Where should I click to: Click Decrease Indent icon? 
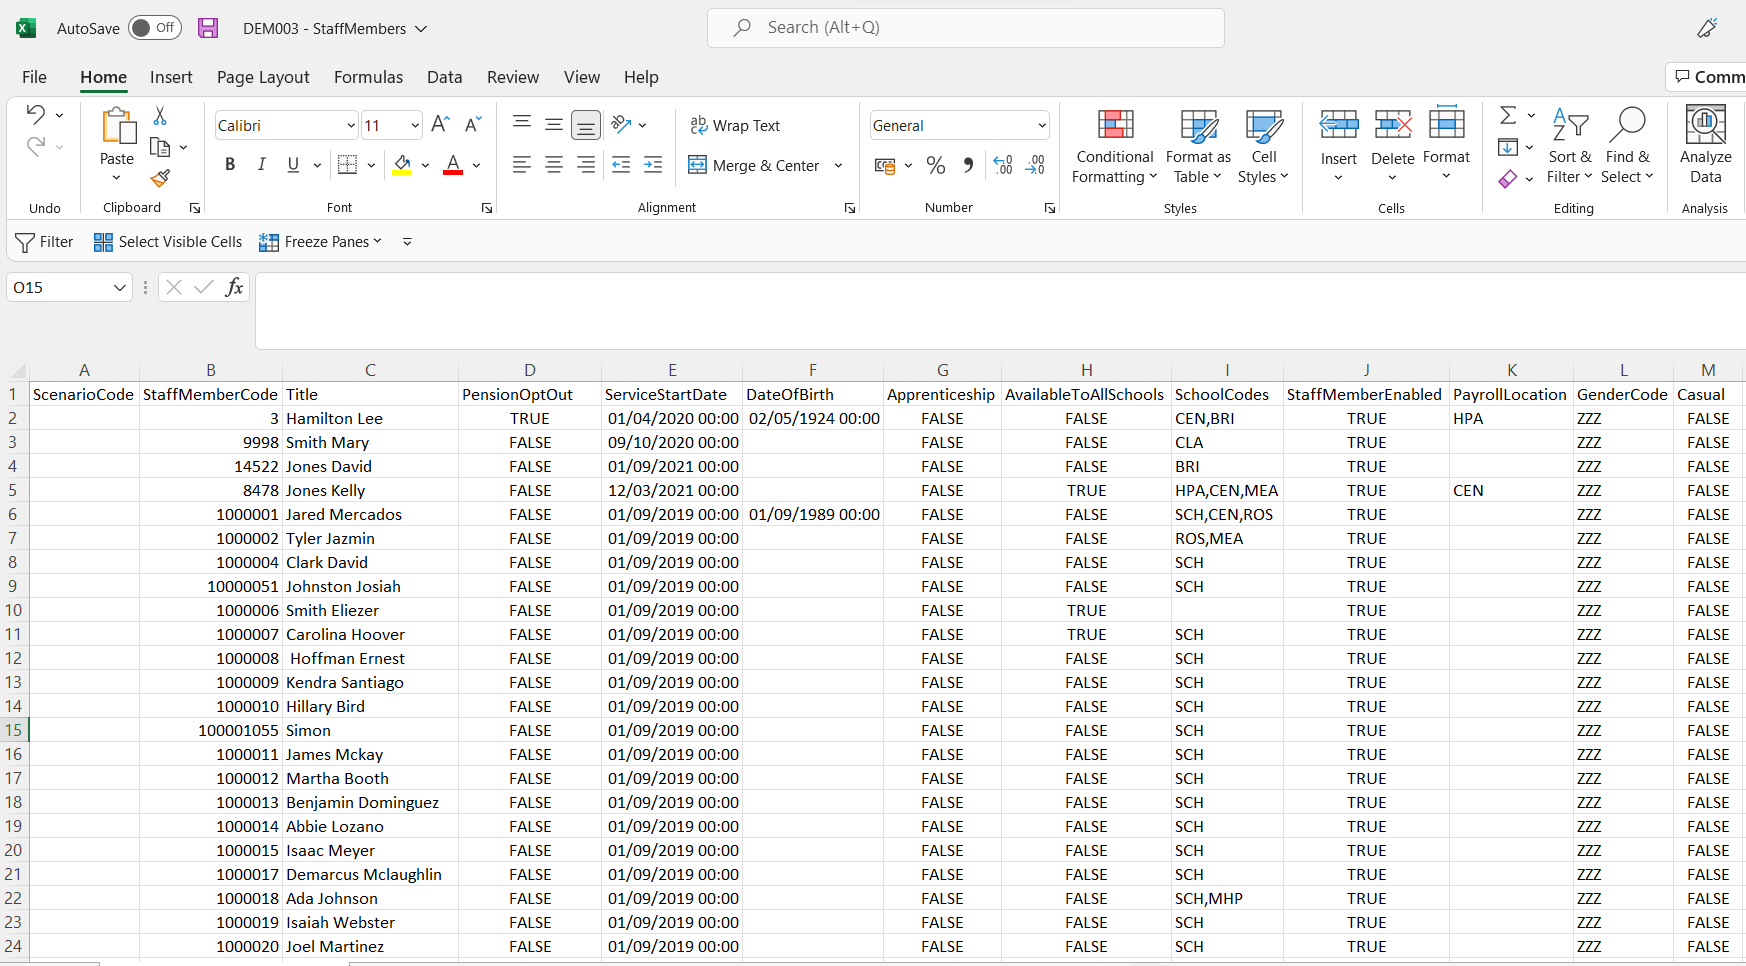pyautogui.click(x=621, y=165)
